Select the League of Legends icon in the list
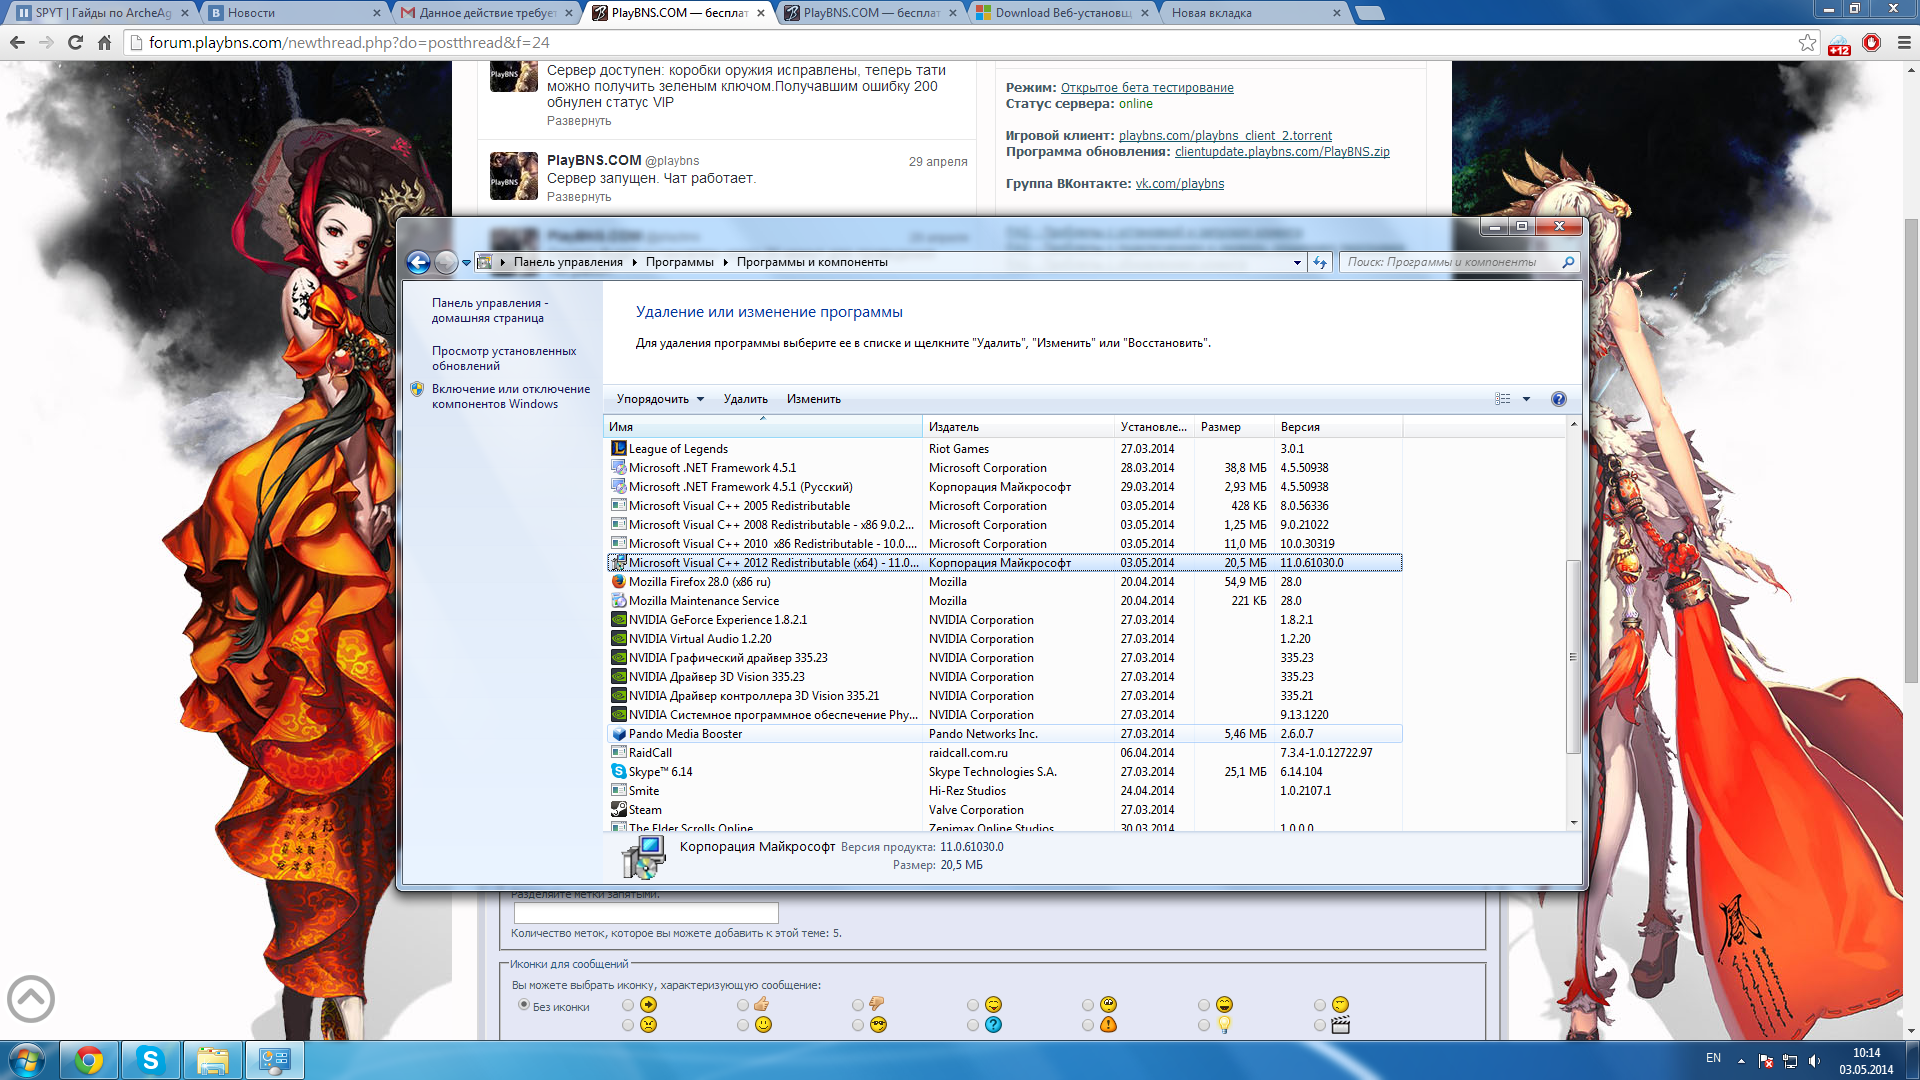The width and height of the screenshot is (1920, 1080). coord(619,448)
